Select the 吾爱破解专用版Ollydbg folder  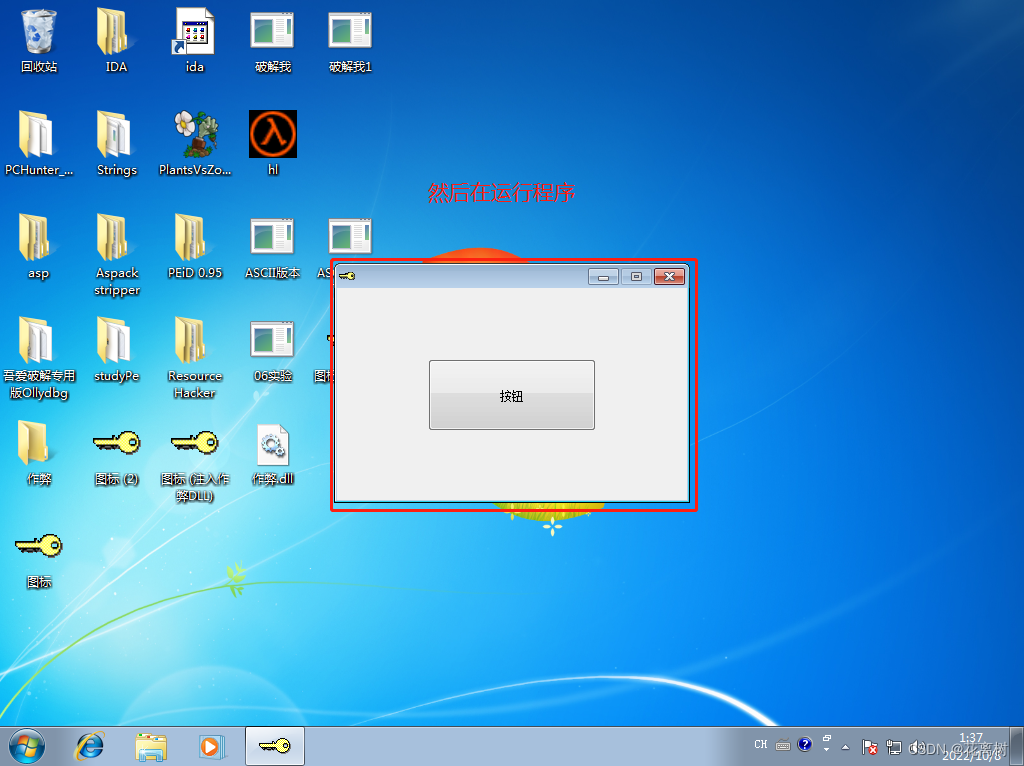[x=39, y=358]
